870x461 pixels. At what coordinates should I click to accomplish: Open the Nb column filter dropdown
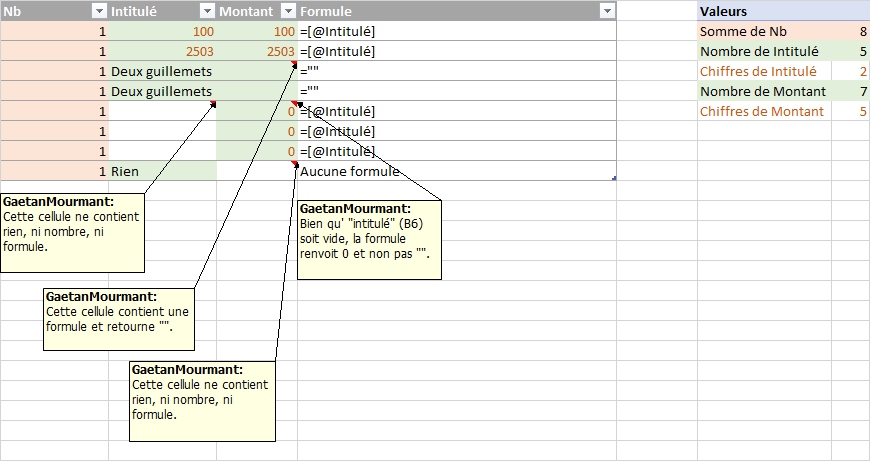[x=99, y=11]
